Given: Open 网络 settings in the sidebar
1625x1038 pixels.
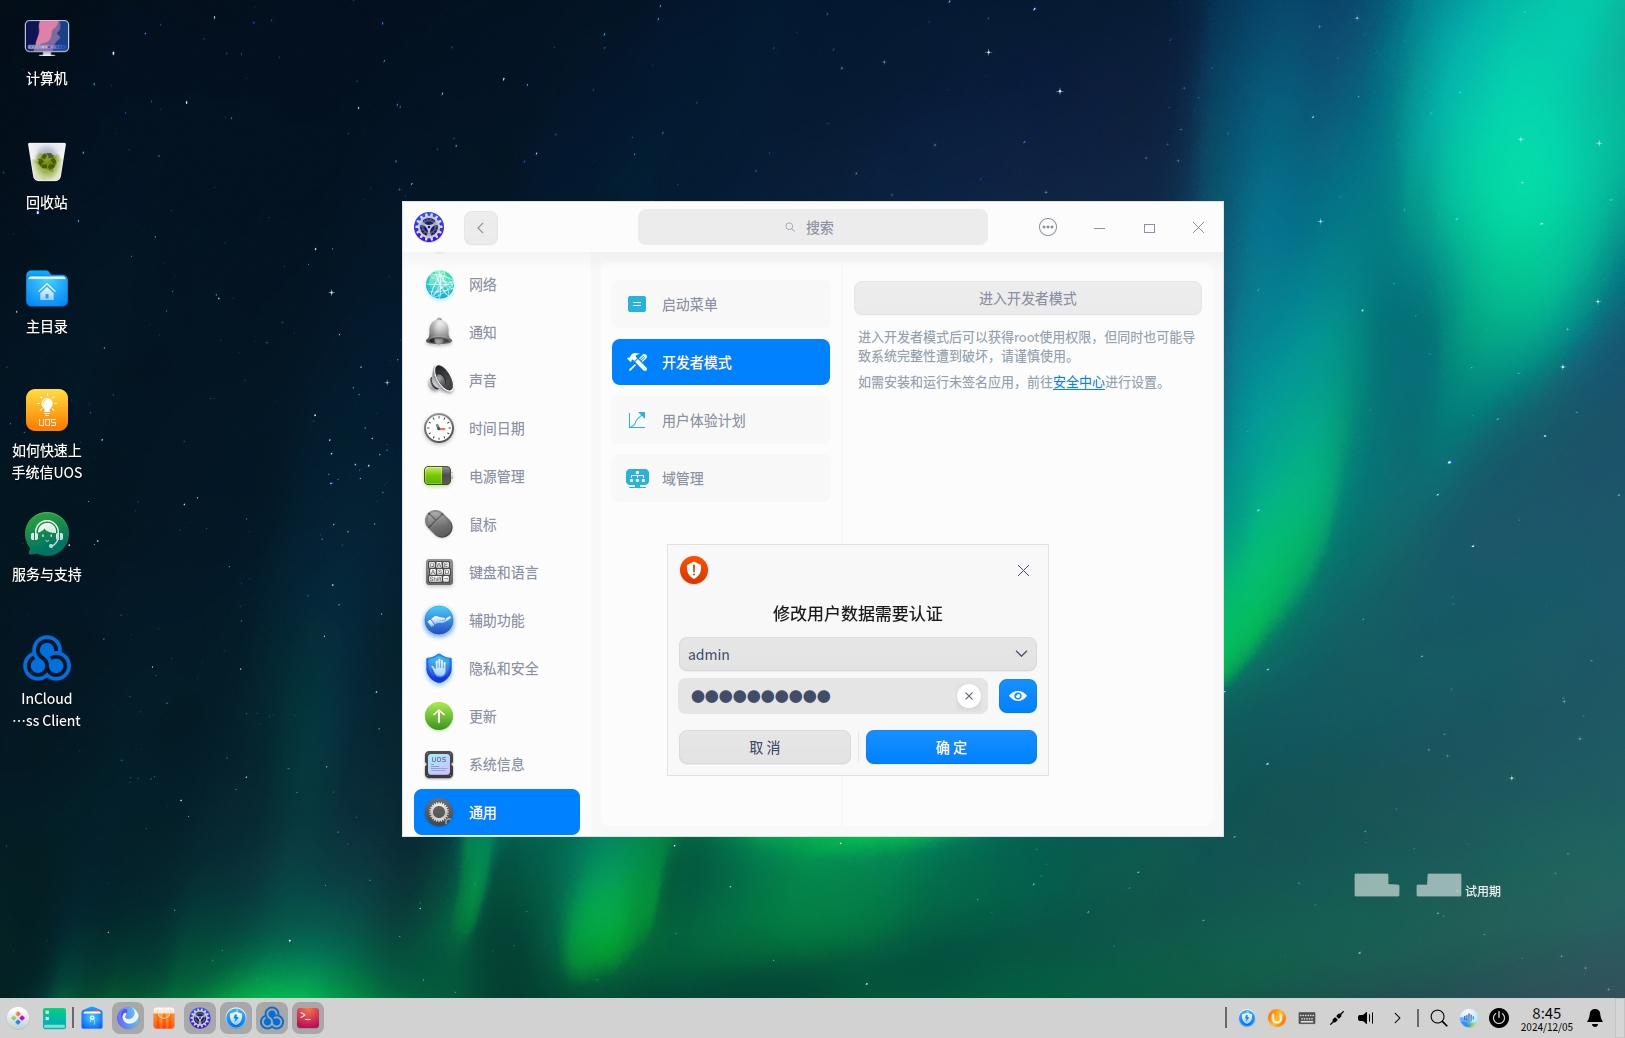Looking at the screenshot, I should click(x=482, y=285).
